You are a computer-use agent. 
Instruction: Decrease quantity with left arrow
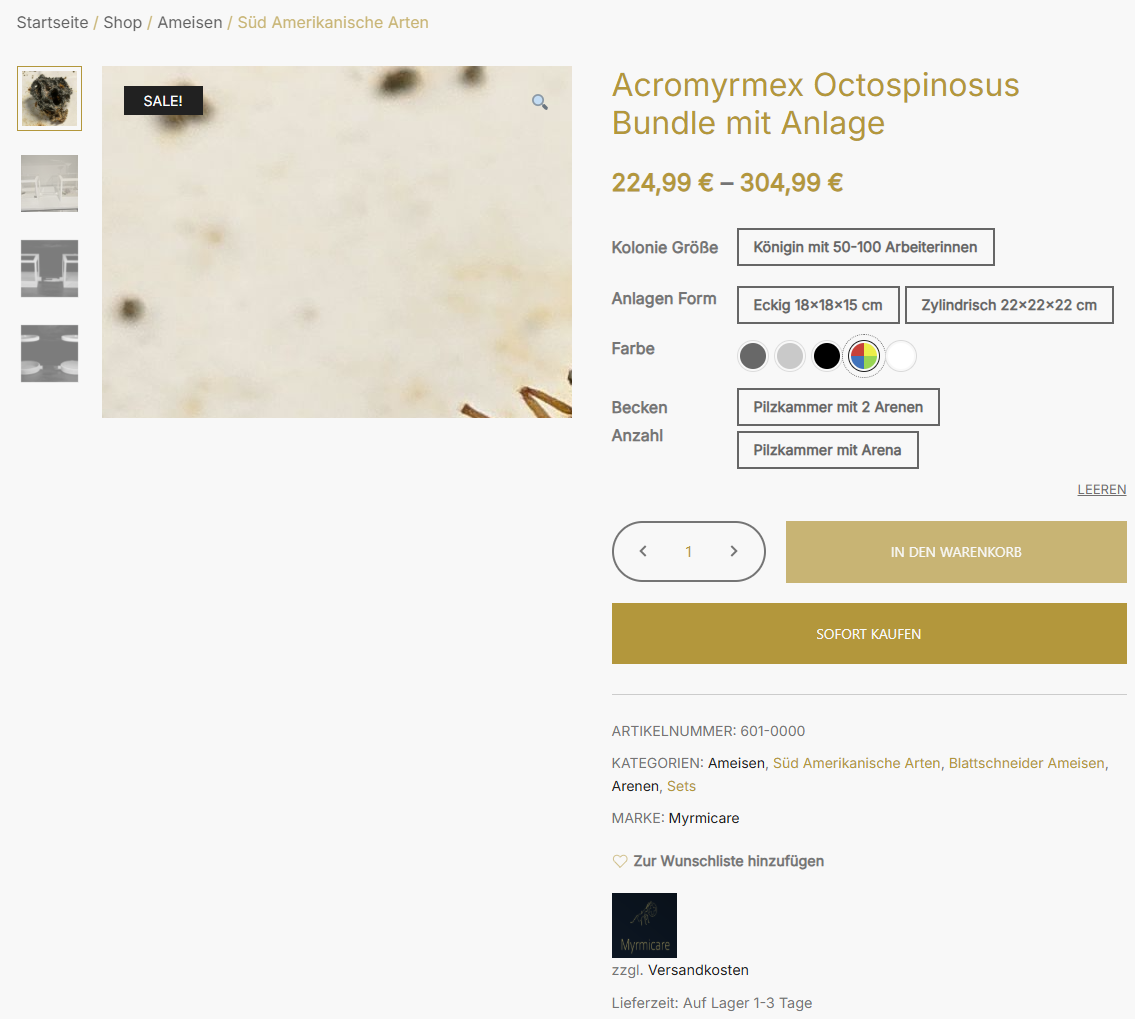click(643, 551)
